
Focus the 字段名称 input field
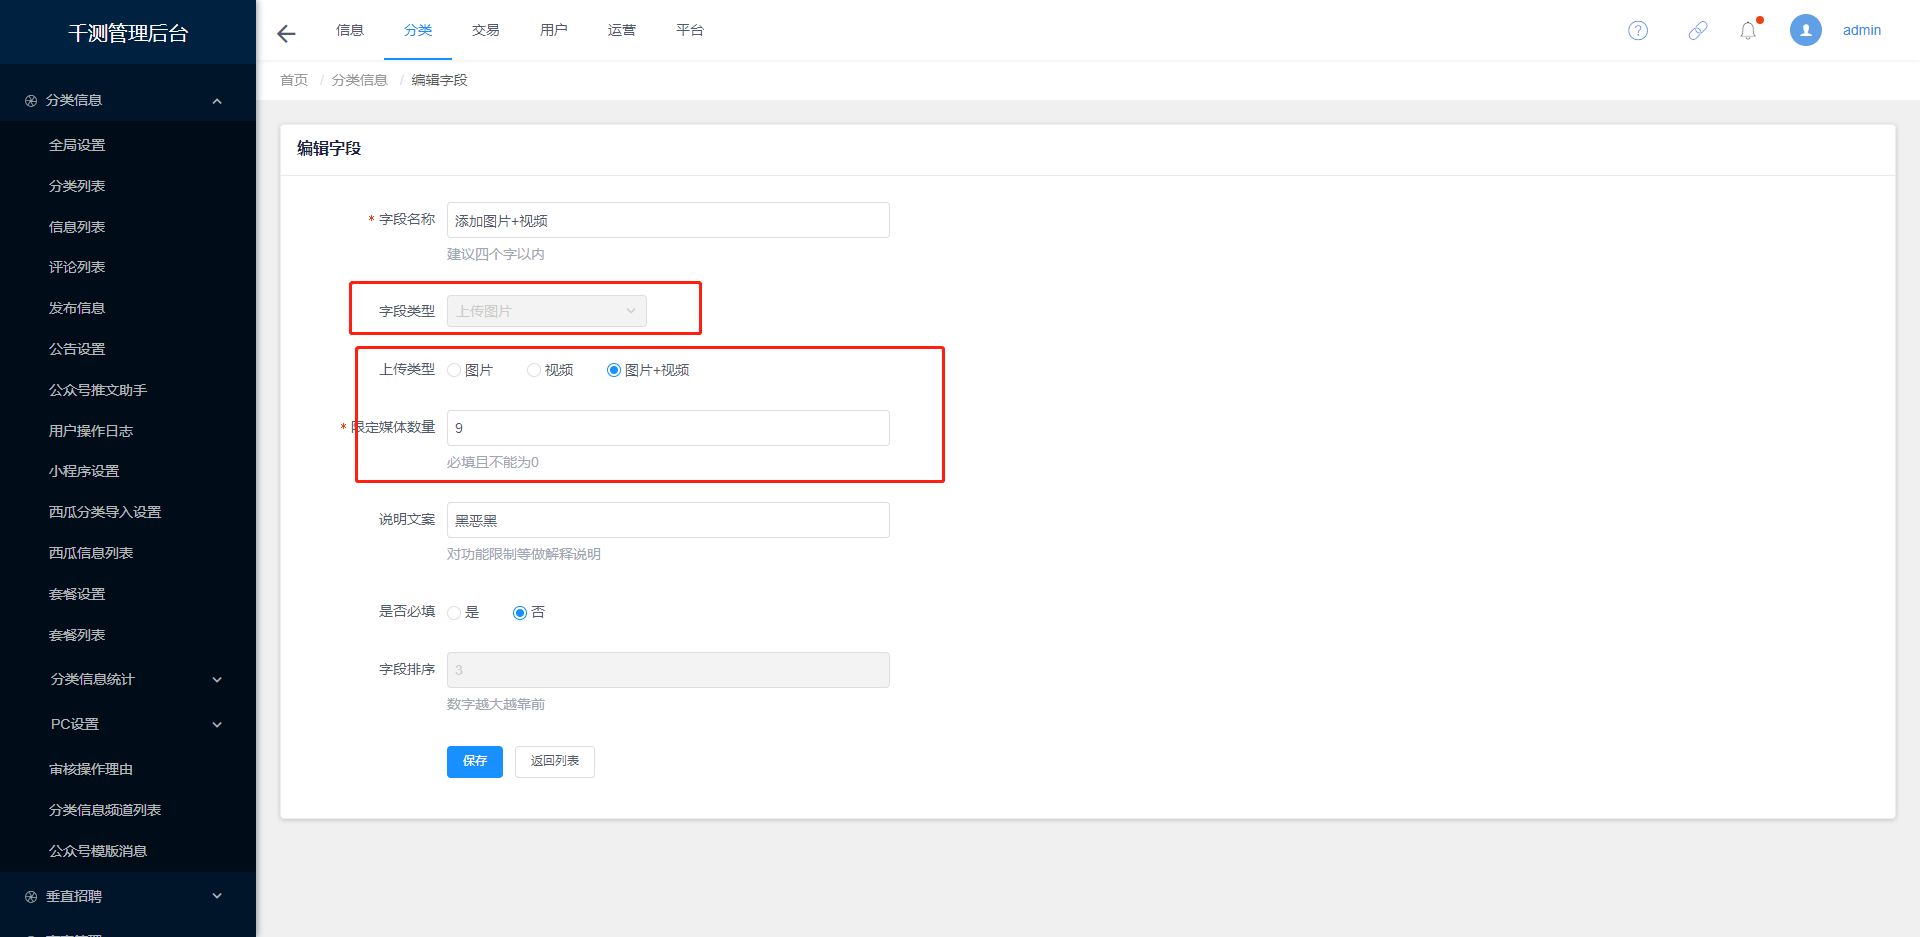(668, 220)
